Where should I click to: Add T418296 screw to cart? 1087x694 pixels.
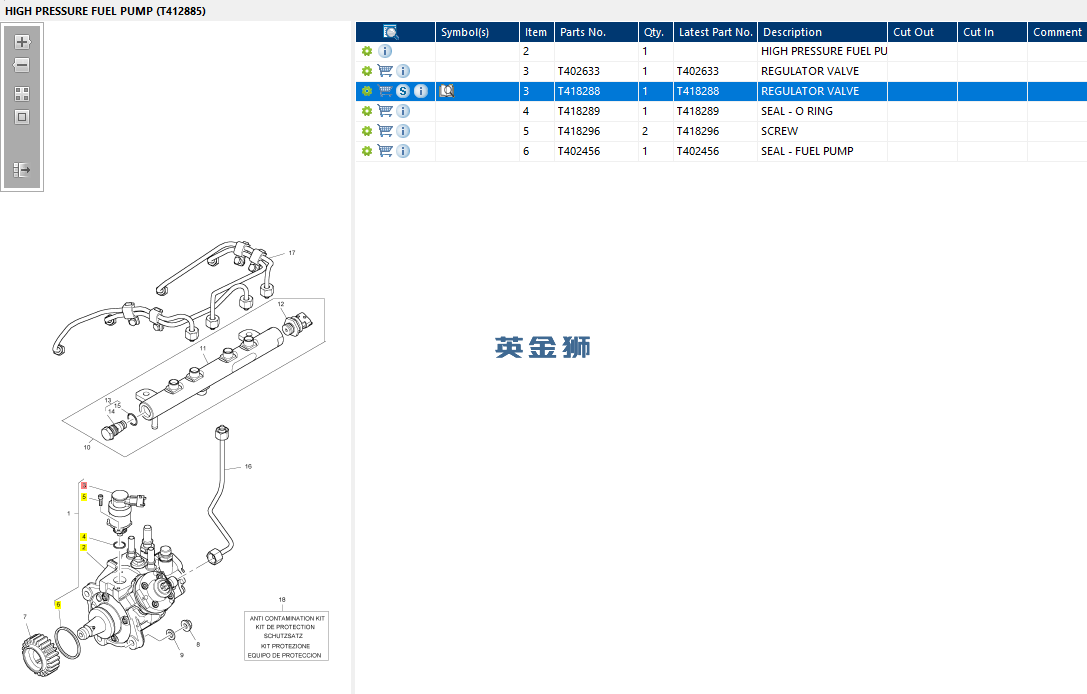pos(385,131)
